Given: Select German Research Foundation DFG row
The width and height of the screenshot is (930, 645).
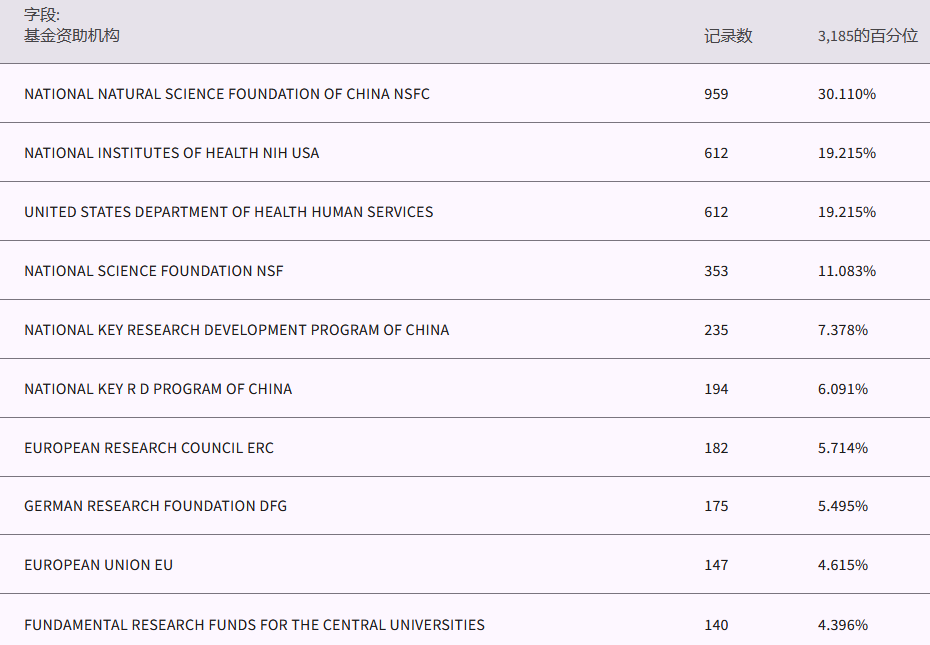Looking at the screenshot, I should pyautogui.click(x=156, y=506).
